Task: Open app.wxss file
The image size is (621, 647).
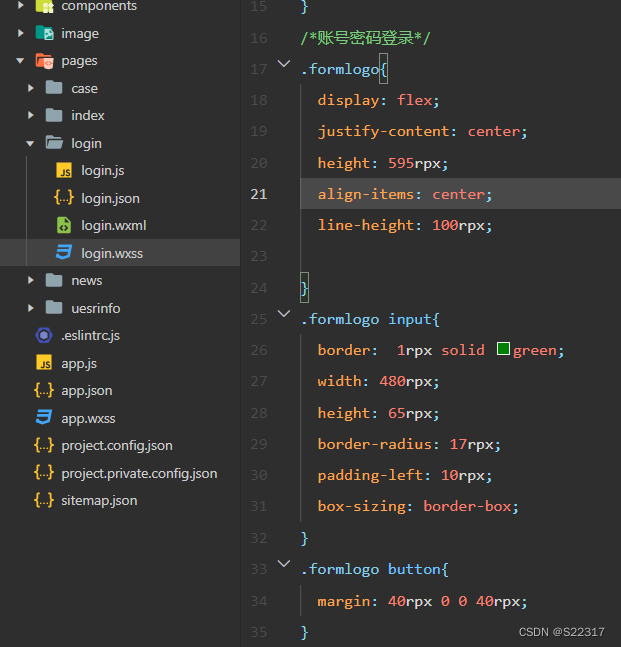Action: coord(88,418)
